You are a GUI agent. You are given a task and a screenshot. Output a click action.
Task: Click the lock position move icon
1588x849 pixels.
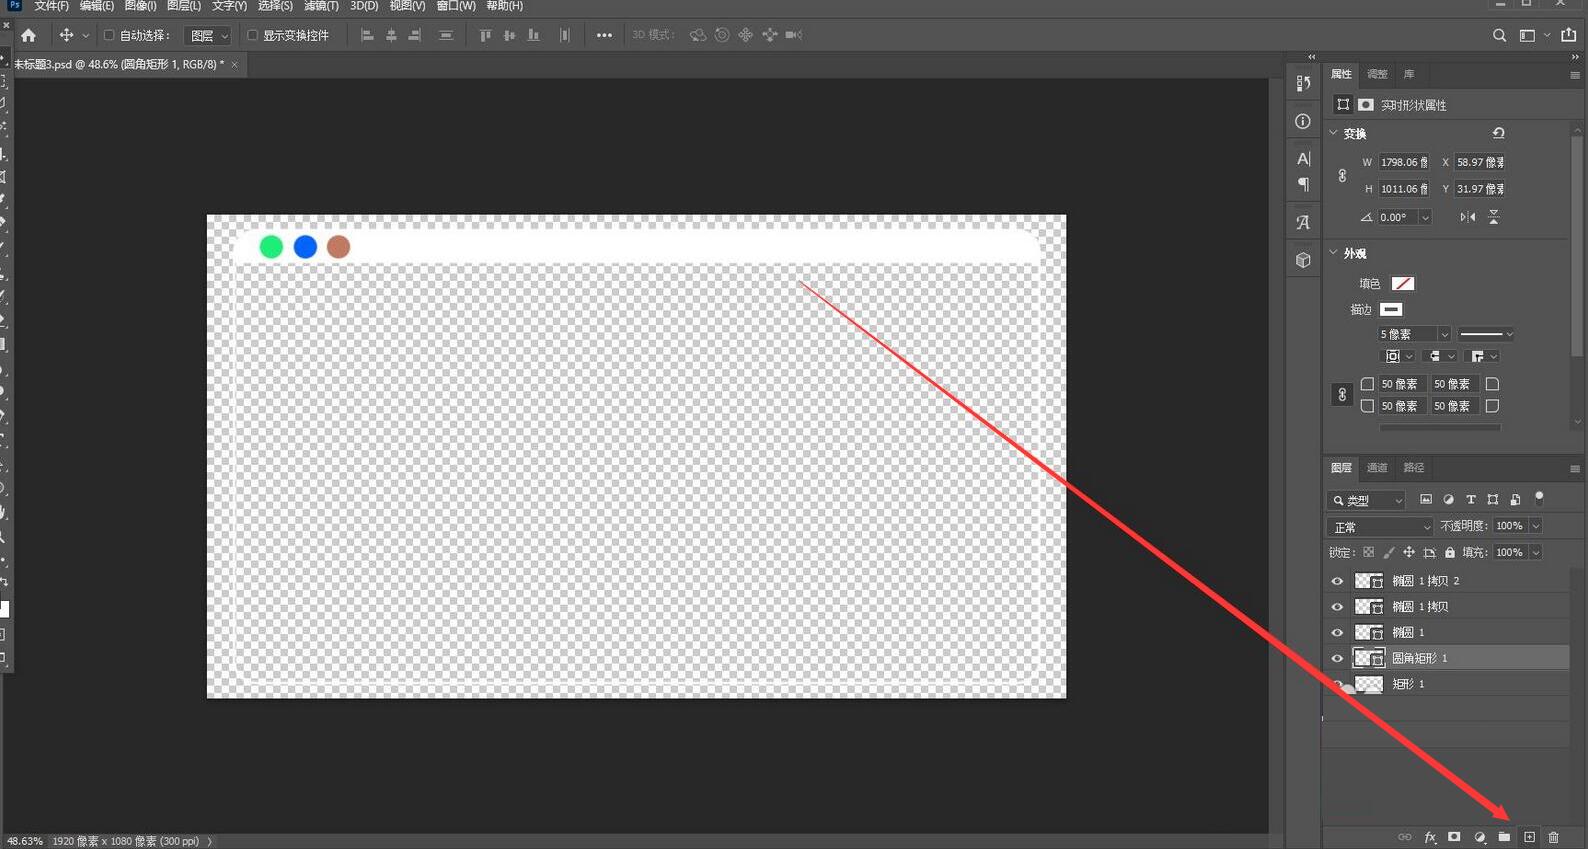1408,552
